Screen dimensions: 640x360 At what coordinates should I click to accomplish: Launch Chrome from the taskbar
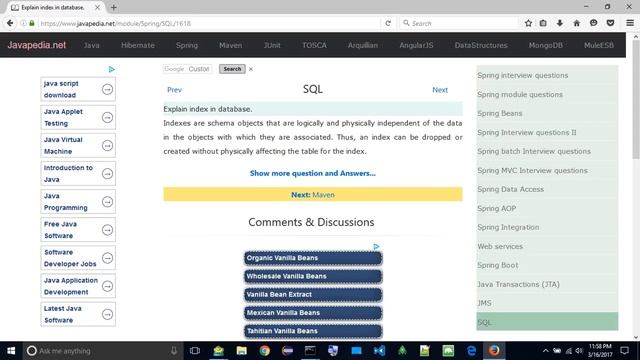[264, 351]
